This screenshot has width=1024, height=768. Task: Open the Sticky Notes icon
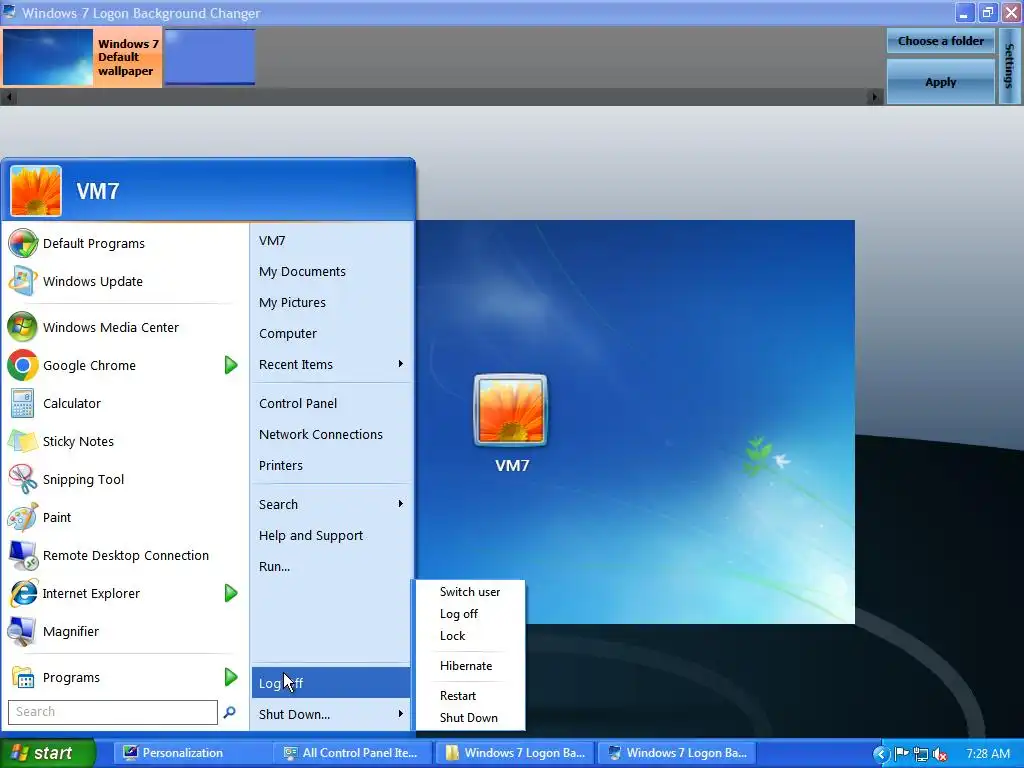click(23, 441)
